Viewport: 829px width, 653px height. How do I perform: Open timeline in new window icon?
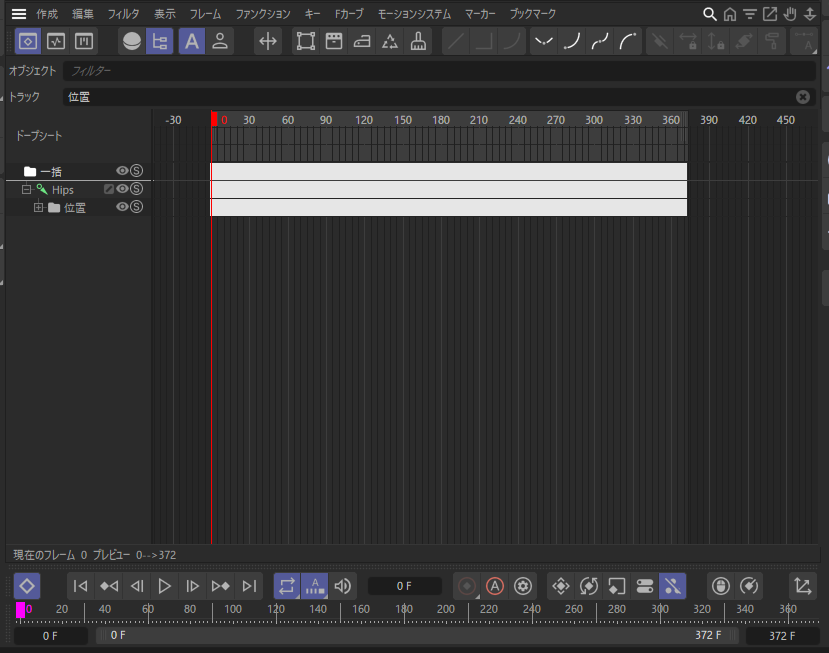click(770, 14)
